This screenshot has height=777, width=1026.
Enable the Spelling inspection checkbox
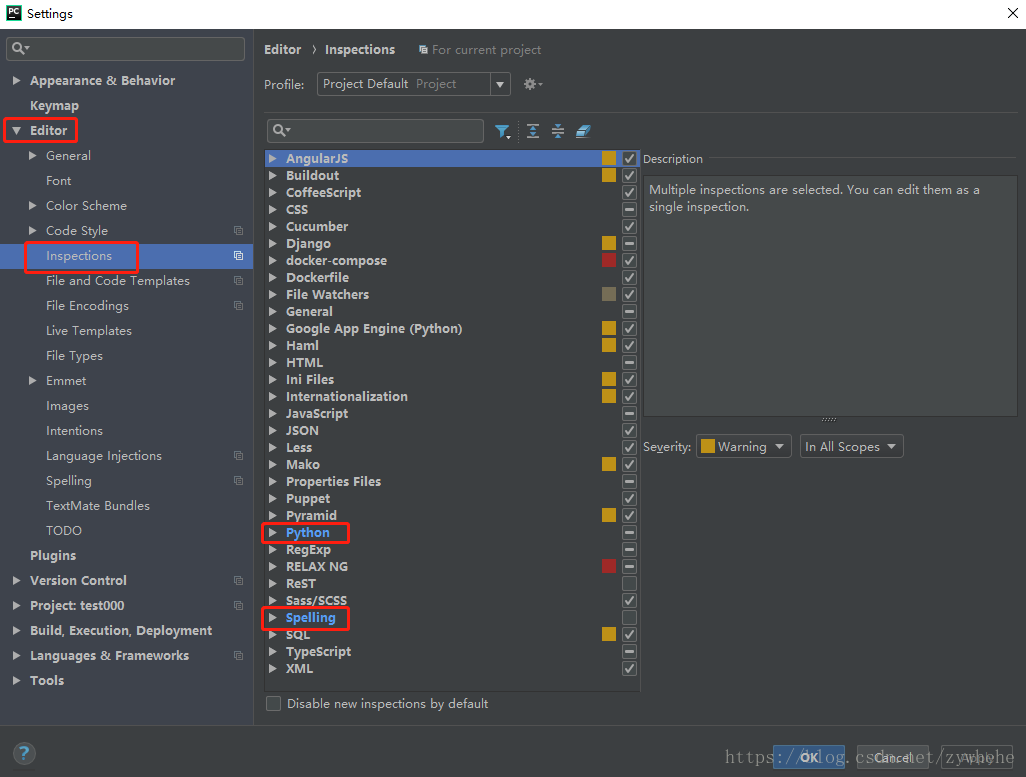[x=629, y=618]
